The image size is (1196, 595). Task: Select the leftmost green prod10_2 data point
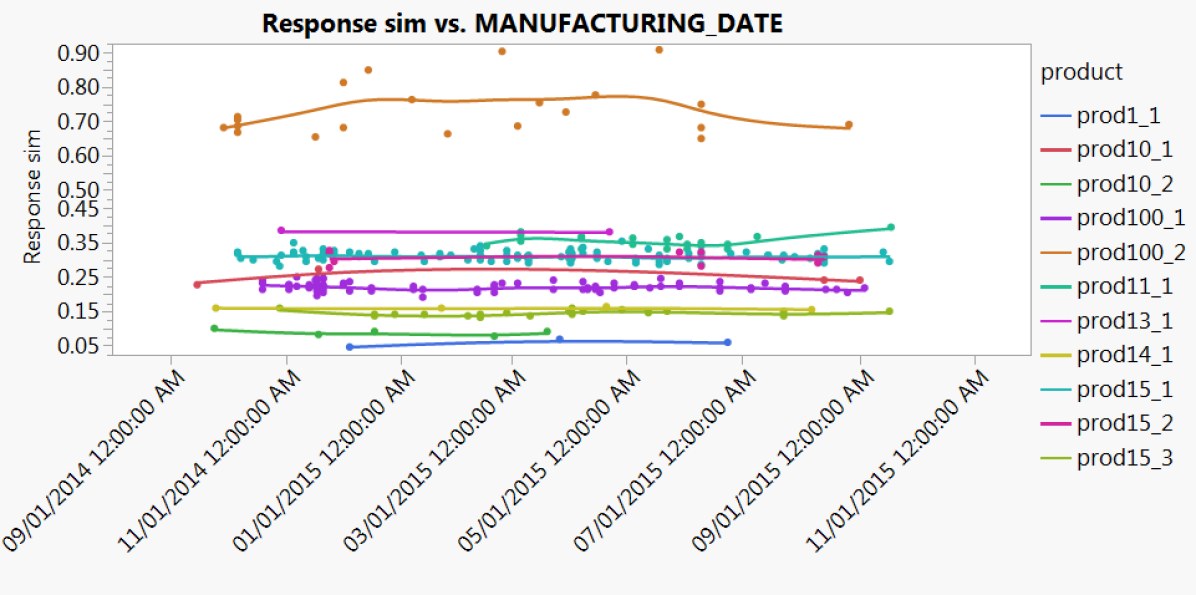coord(214,329)
